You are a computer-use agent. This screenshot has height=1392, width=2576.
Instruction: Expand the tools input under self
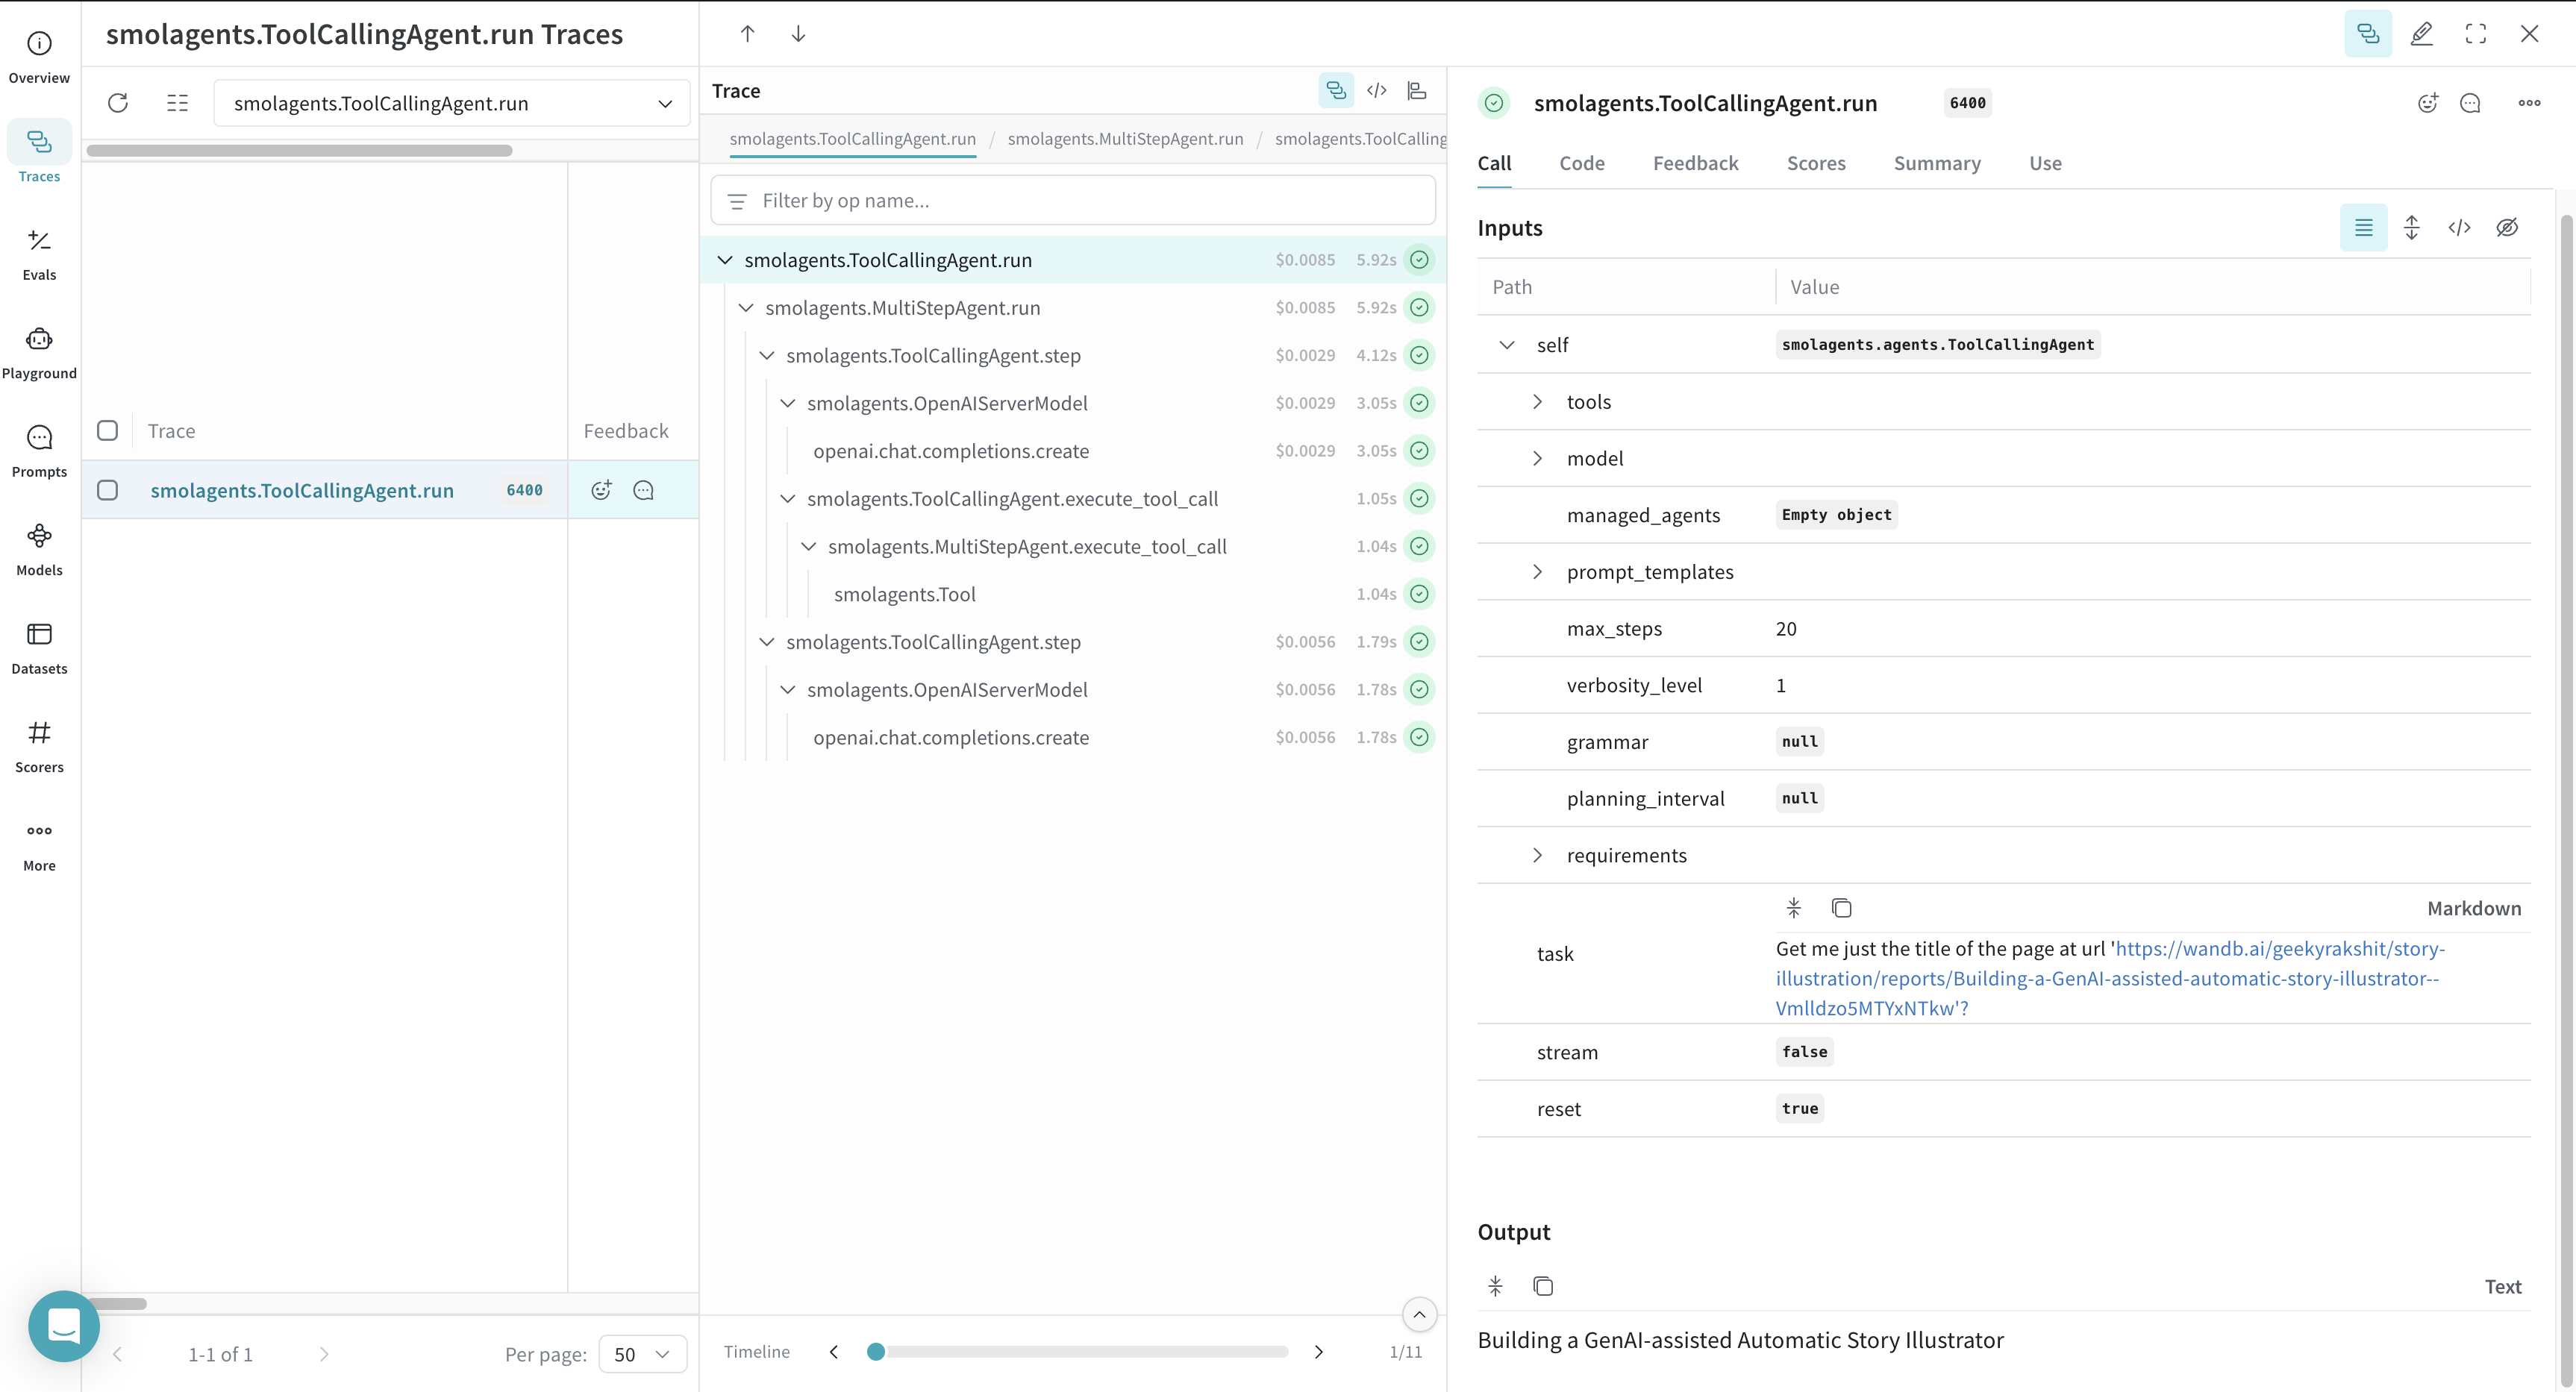[1538, 401]
